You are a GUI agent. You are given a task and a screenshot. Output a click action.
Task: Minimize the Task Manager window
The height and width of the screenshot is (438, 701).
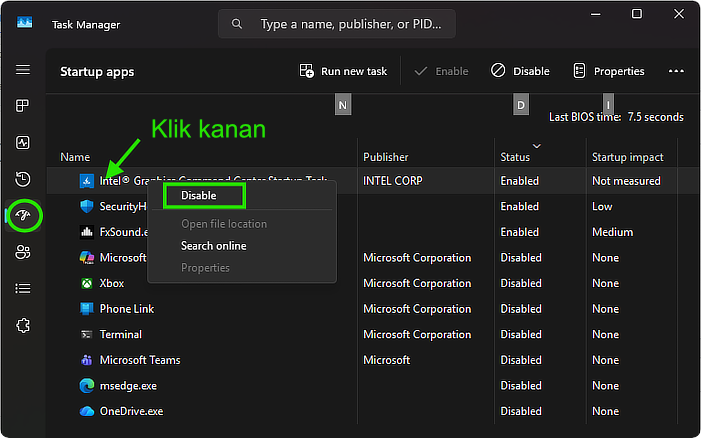595,14
